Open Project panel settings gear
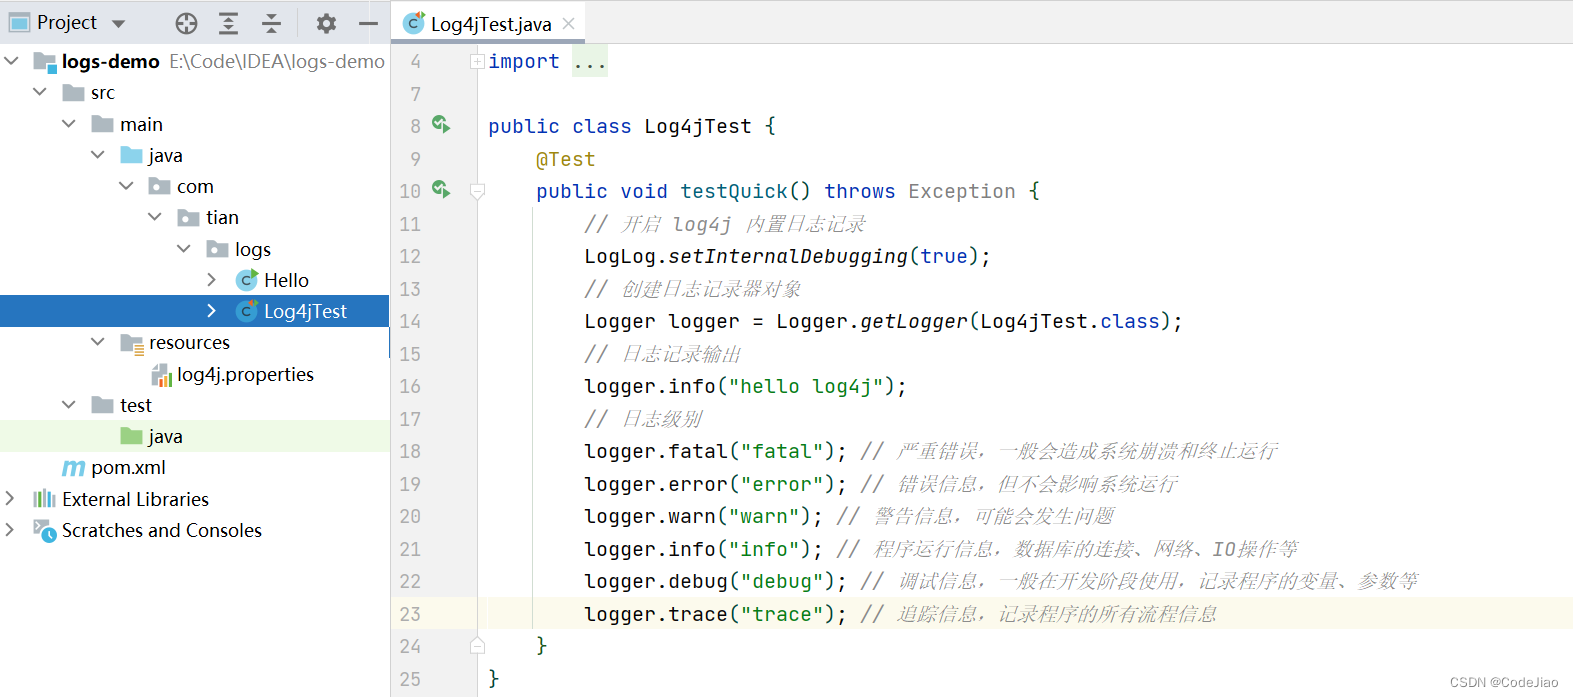 pyautogui.click(x=326, y=23)
